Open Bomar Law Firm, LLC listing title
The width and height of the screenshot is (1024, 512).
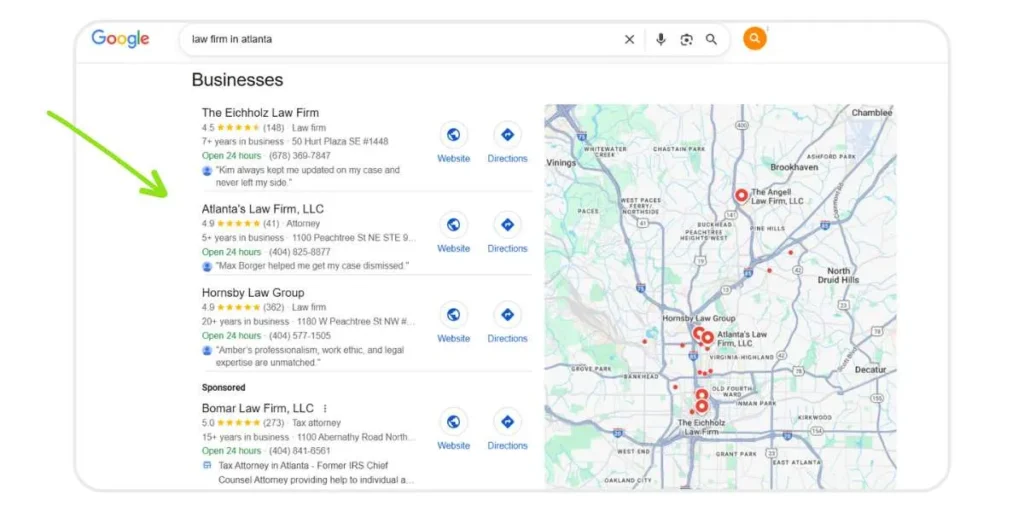click(257, 408)
